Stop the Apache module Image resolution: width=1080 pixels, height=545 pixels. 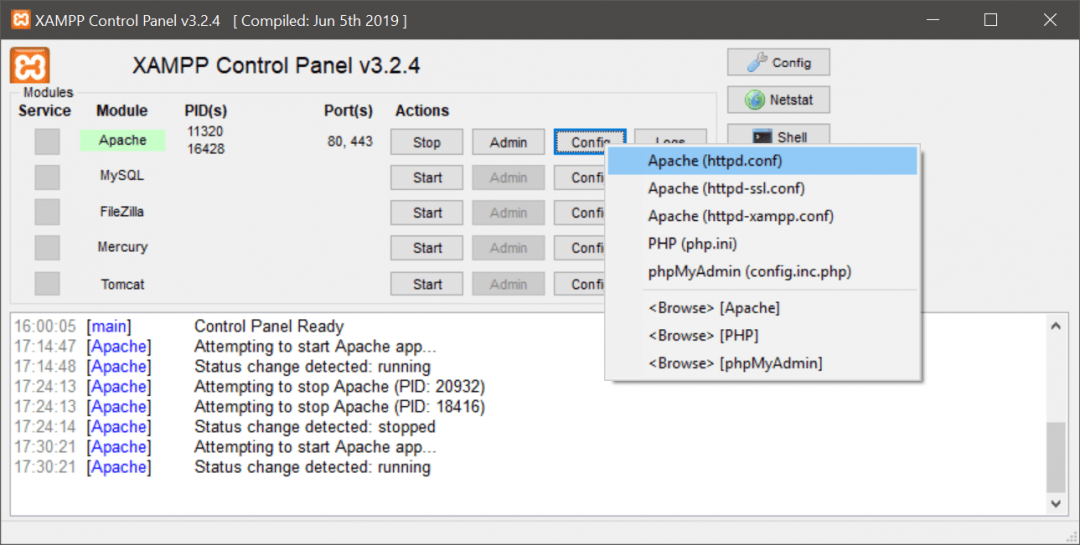(427, 142)
